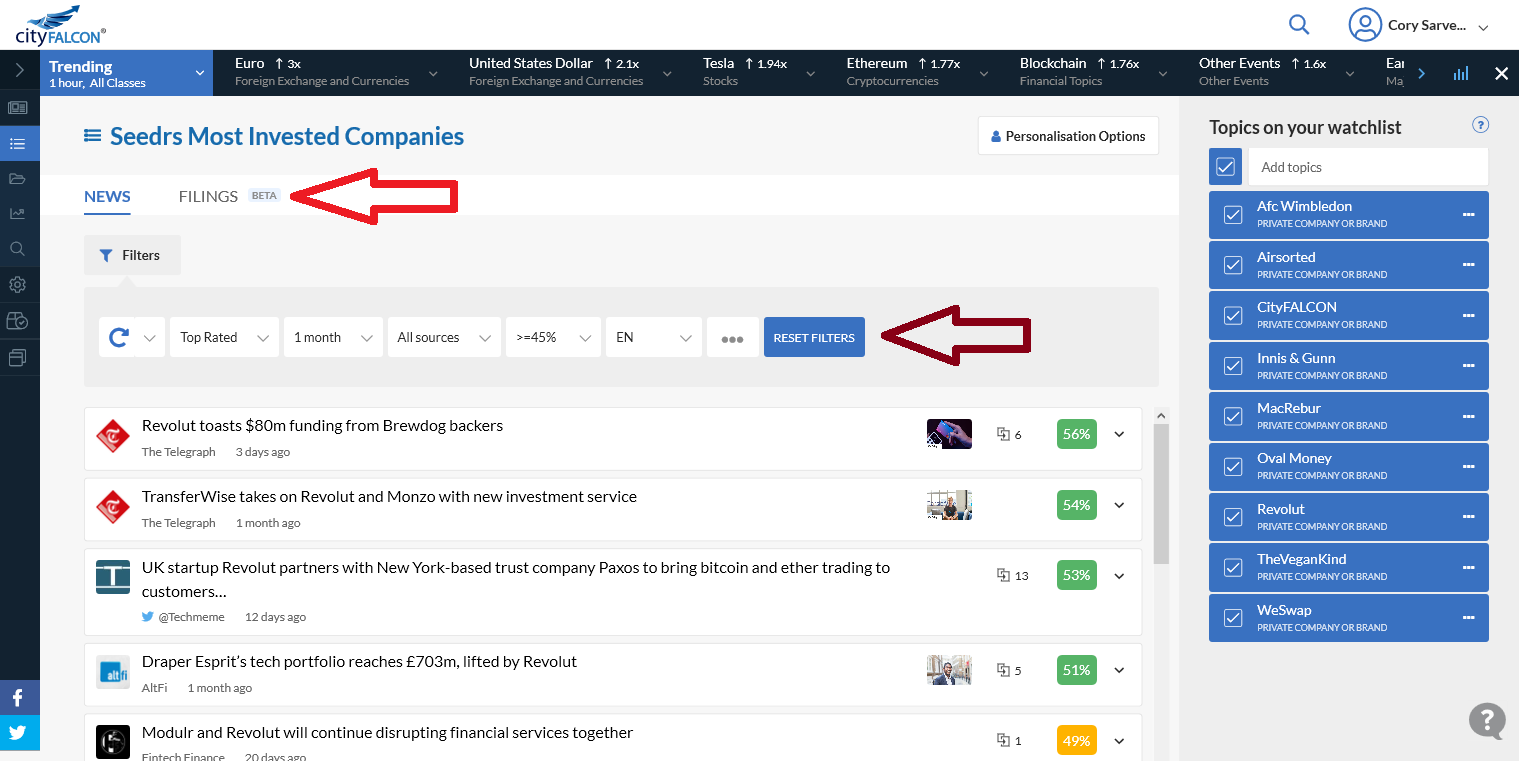Open the Modulr and Revolut article headline
Screen dimensions: 1519x761
tap(387, 732)
